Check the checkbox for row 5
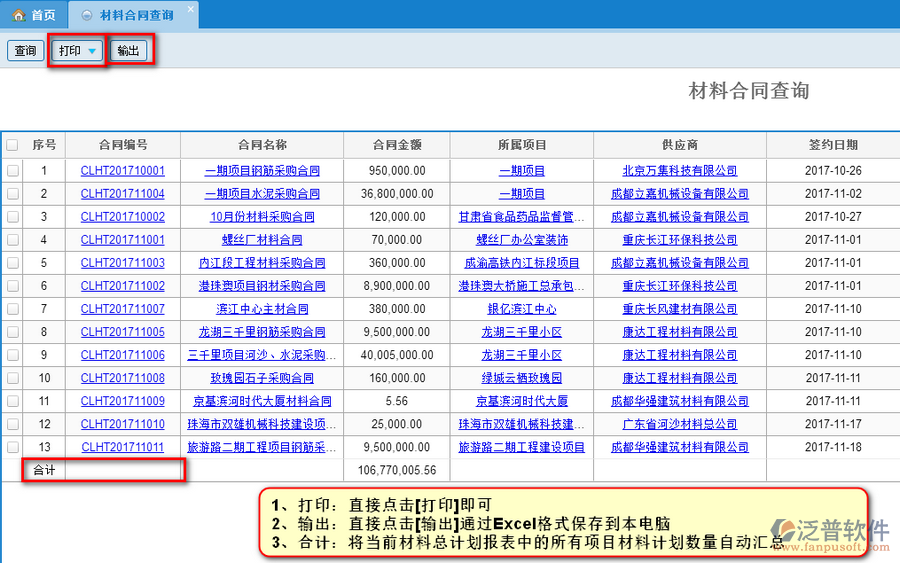 point(12,263)
